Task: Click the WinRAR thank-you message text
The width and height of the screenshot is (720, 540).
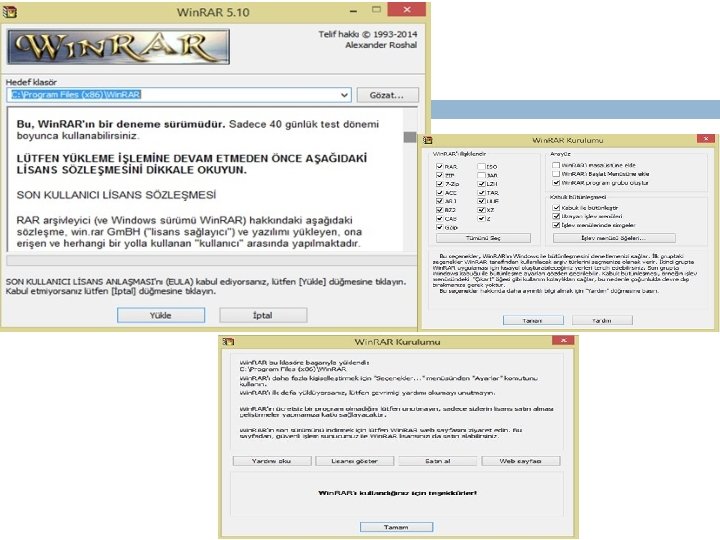Action: tap(398, 493)
